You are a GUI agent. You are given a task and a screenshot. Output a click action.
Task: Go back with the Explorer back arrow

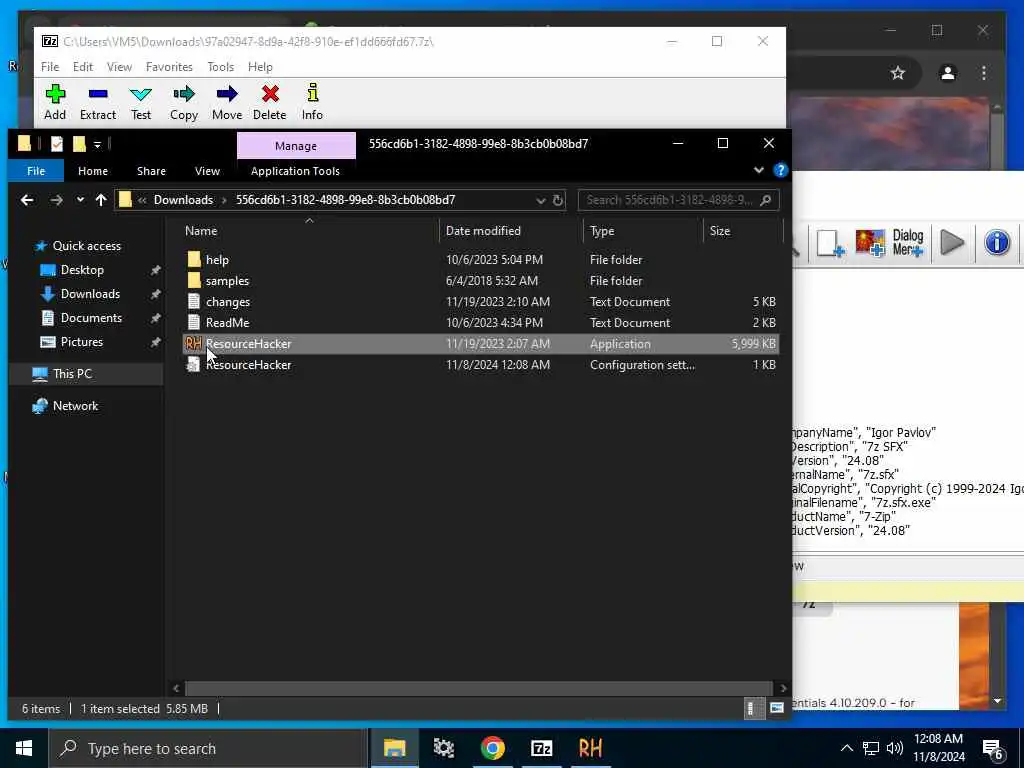point(27,200)
